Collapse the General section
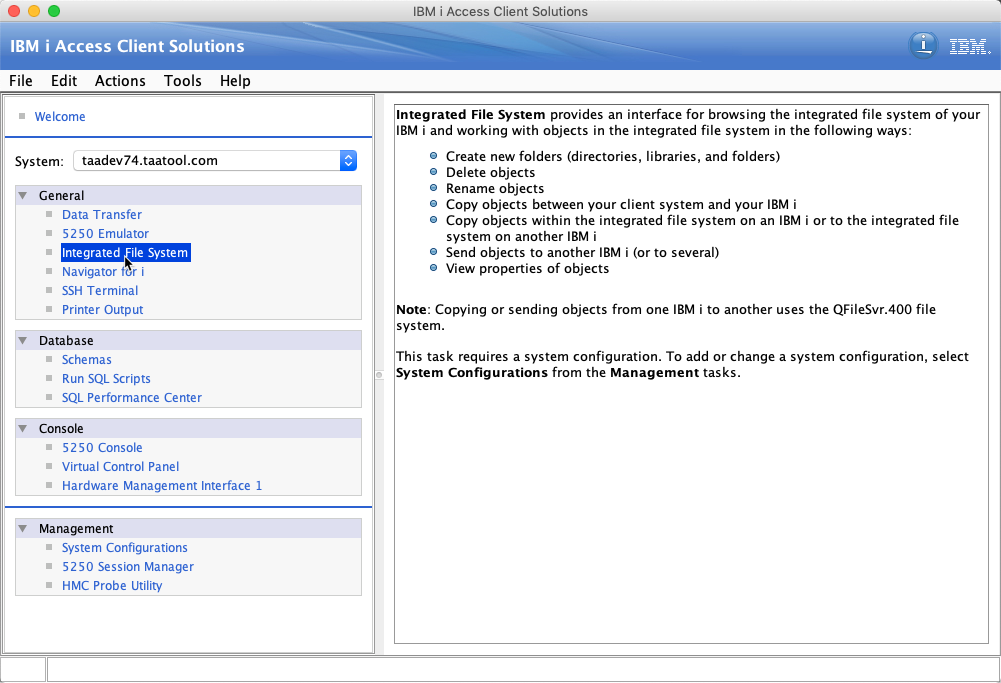 click(23, 195)
